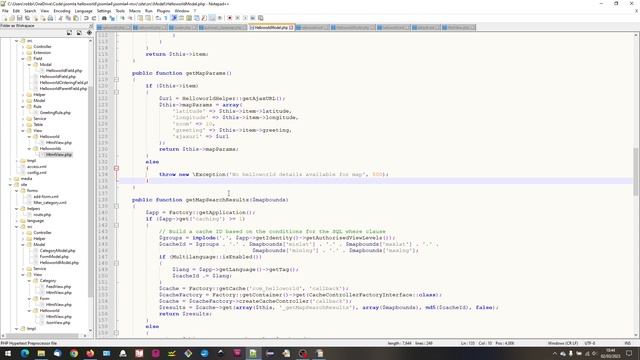The image size is (640, 360).
Task: Click the Save Recorded Macro icon
Action: coord(260,18)
